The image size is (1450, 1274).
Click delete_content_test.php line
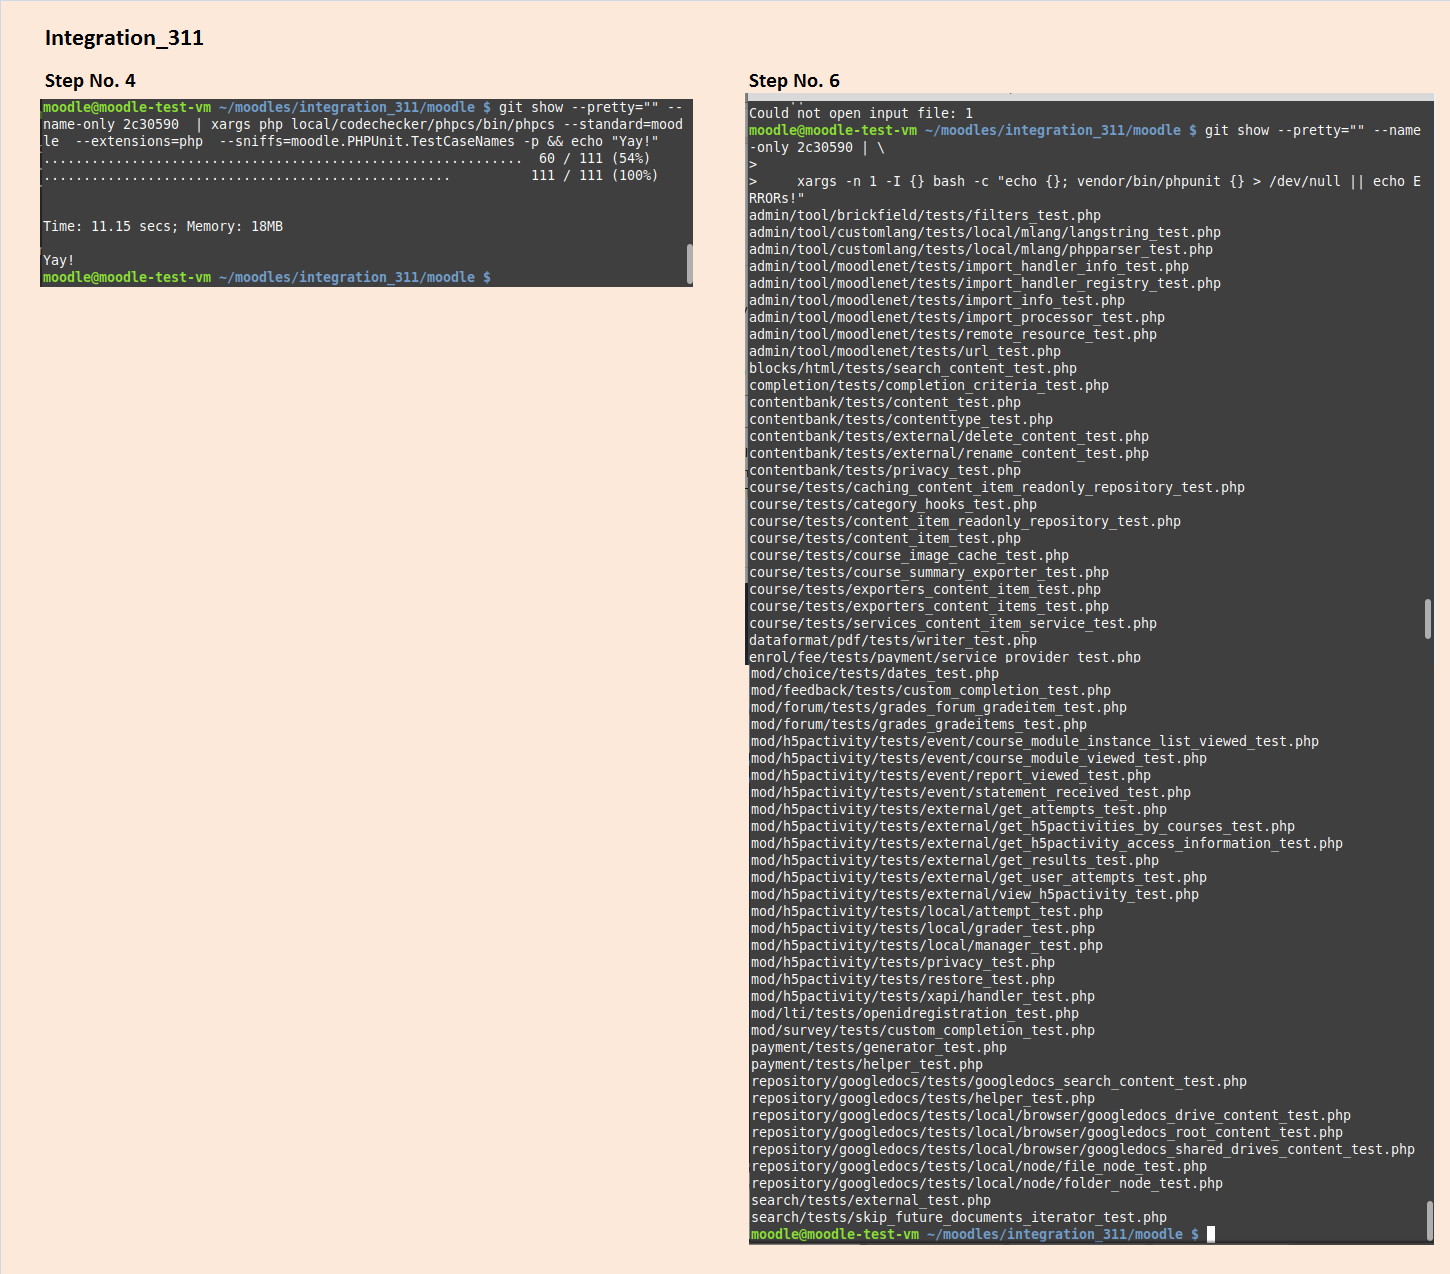pos(949,437)
